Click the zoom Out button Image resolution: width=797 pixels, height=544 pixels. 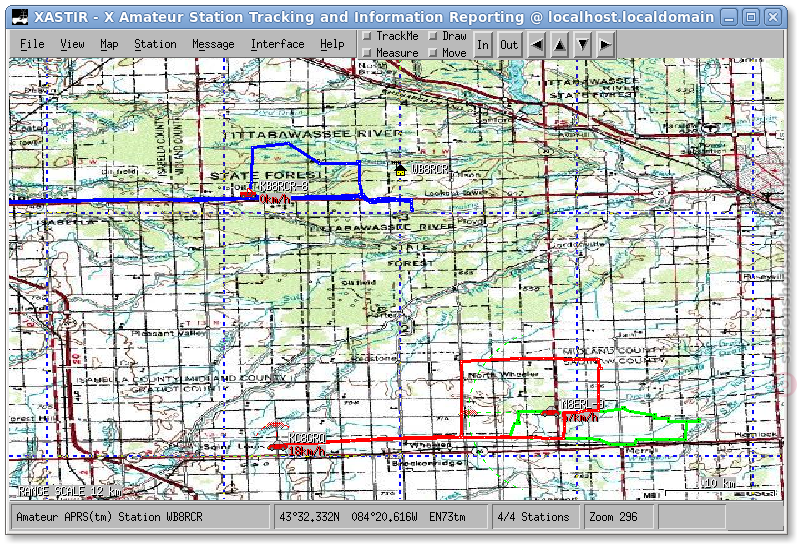click(x=509, y=45)
